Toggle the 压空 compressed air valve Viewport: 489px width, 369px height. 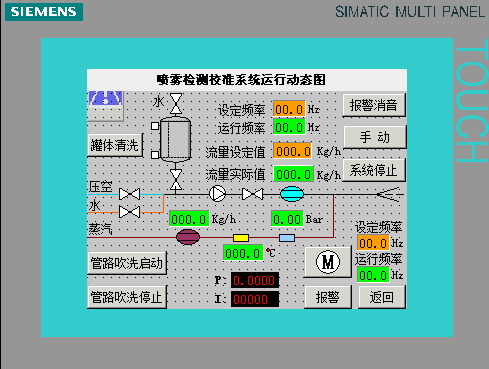(x=129, y=194)
